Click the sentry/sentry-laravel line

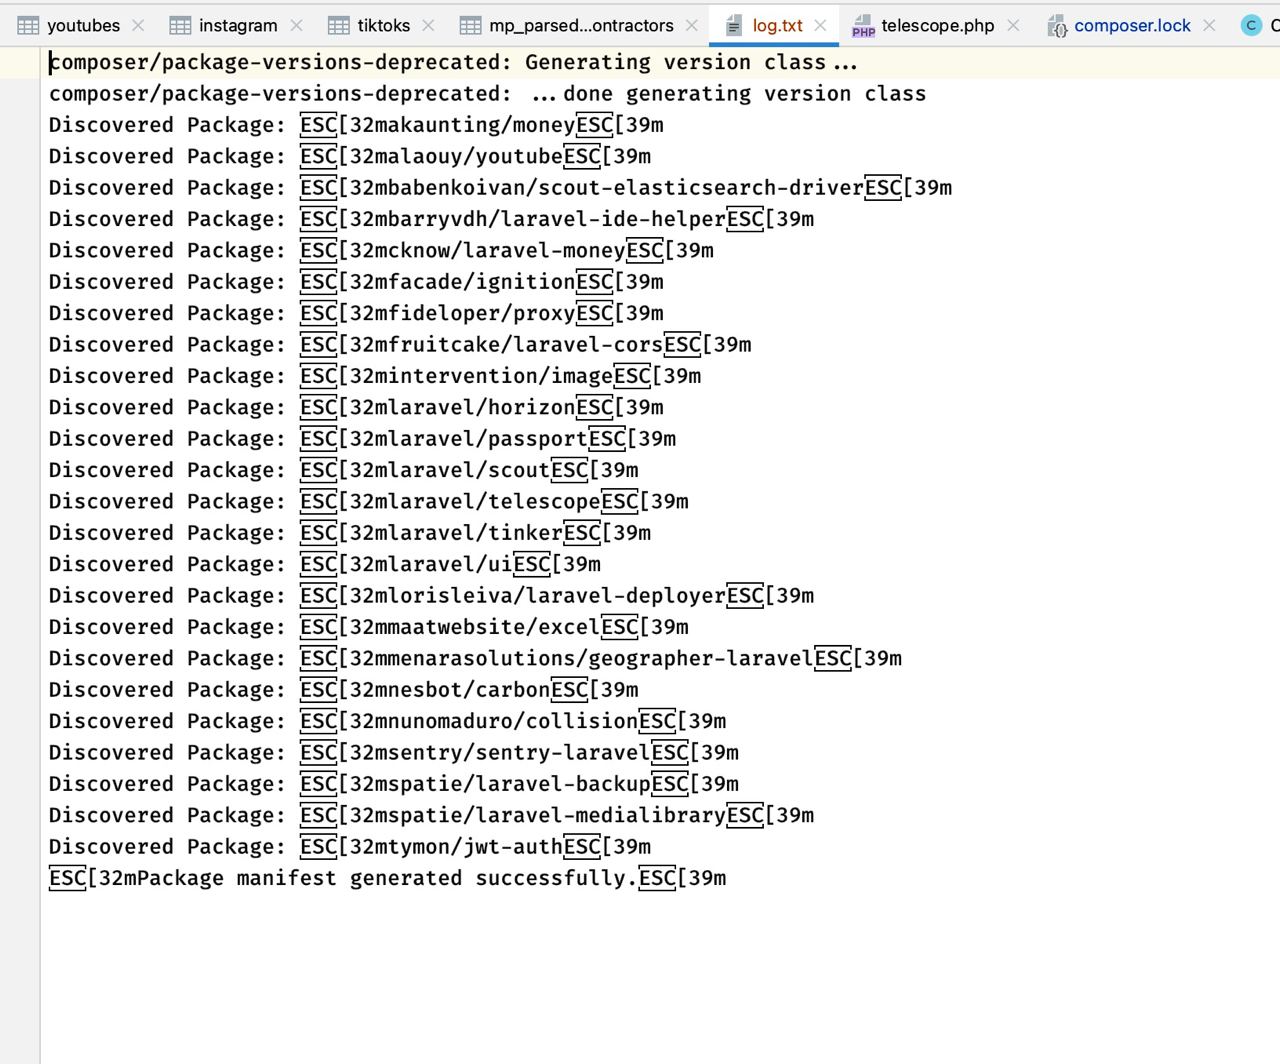pyautogui.click(x=394, y=753)
